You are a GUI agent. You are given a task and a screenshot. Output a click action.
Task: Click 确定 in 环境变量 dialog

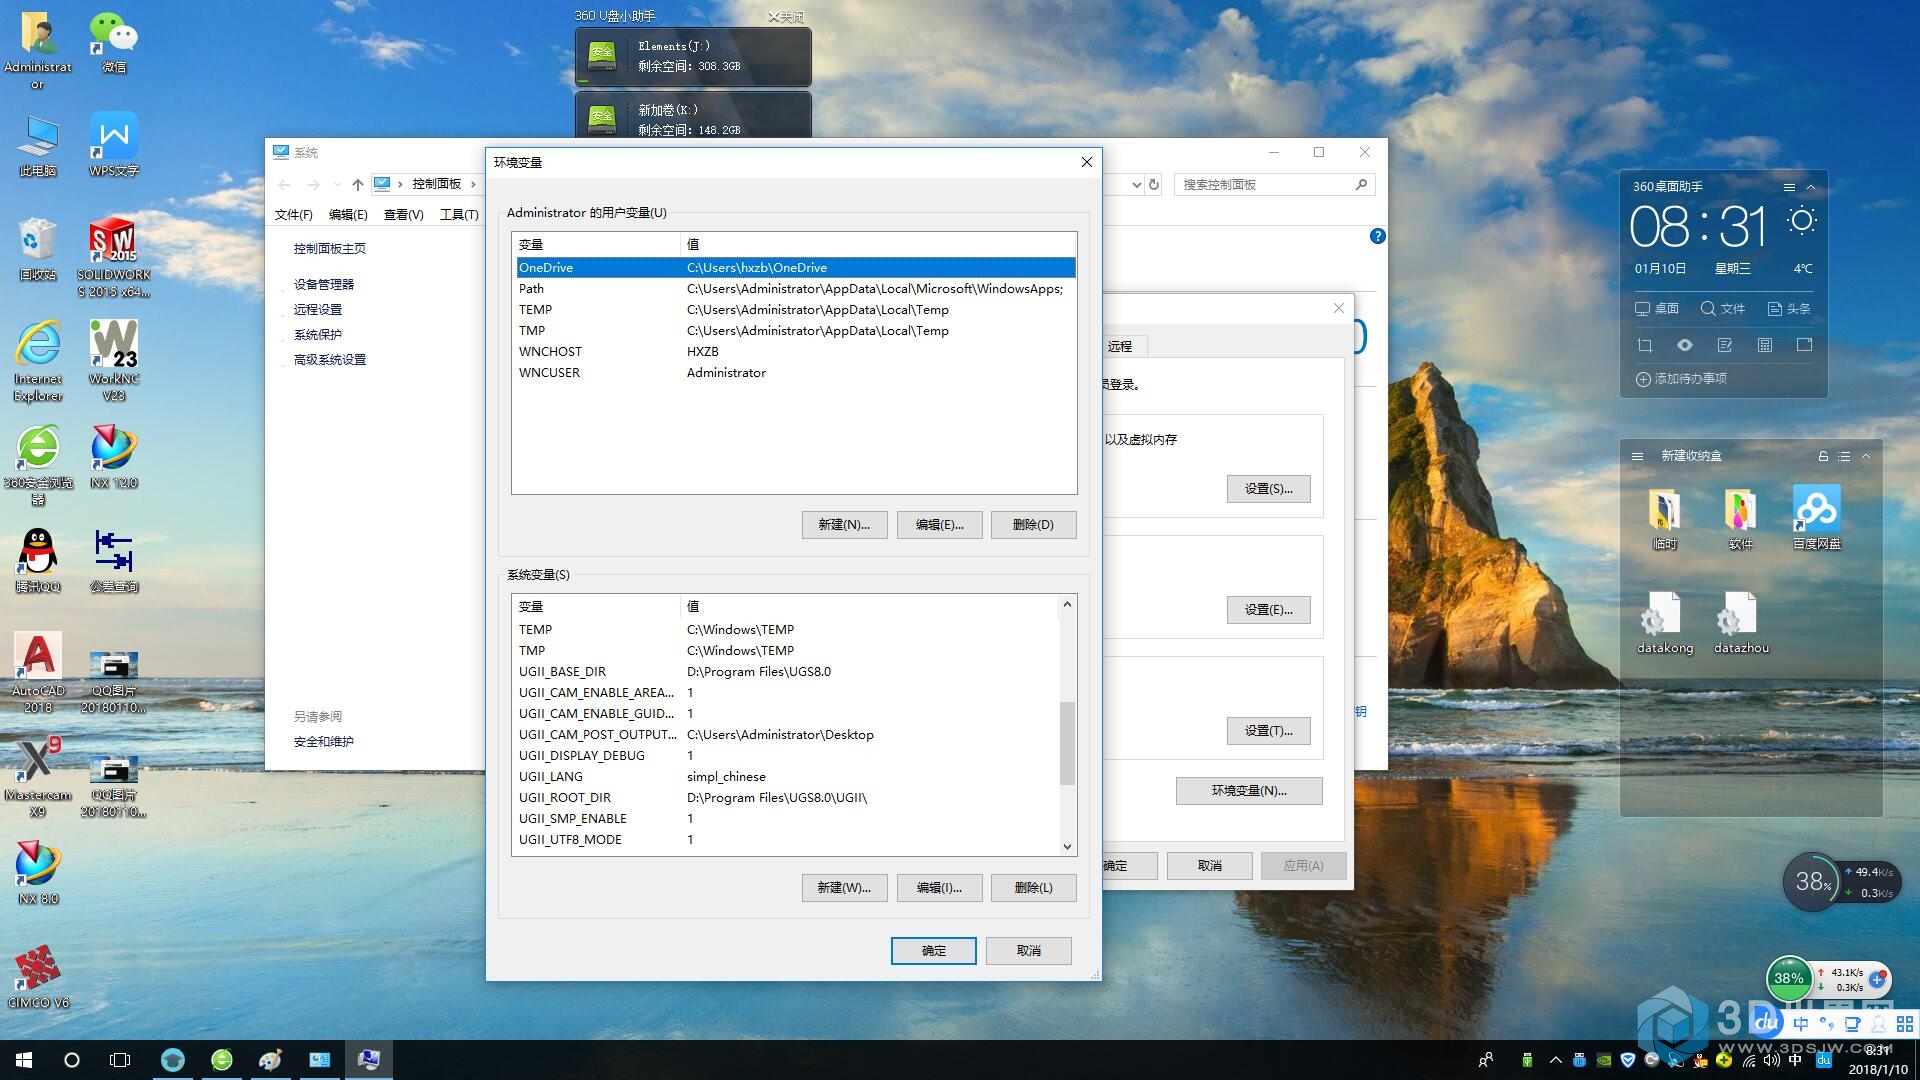click(933, 951)
